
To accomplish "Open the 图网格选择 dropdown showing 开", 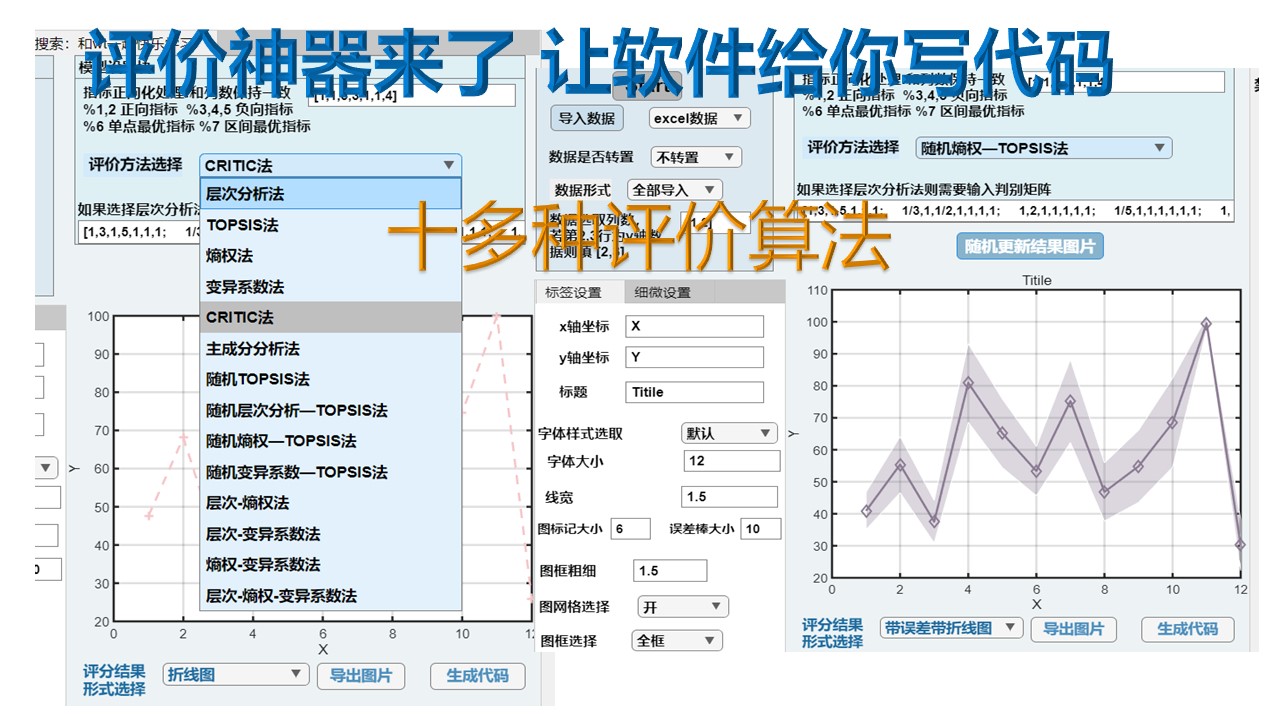I will [x=683, y=607].
